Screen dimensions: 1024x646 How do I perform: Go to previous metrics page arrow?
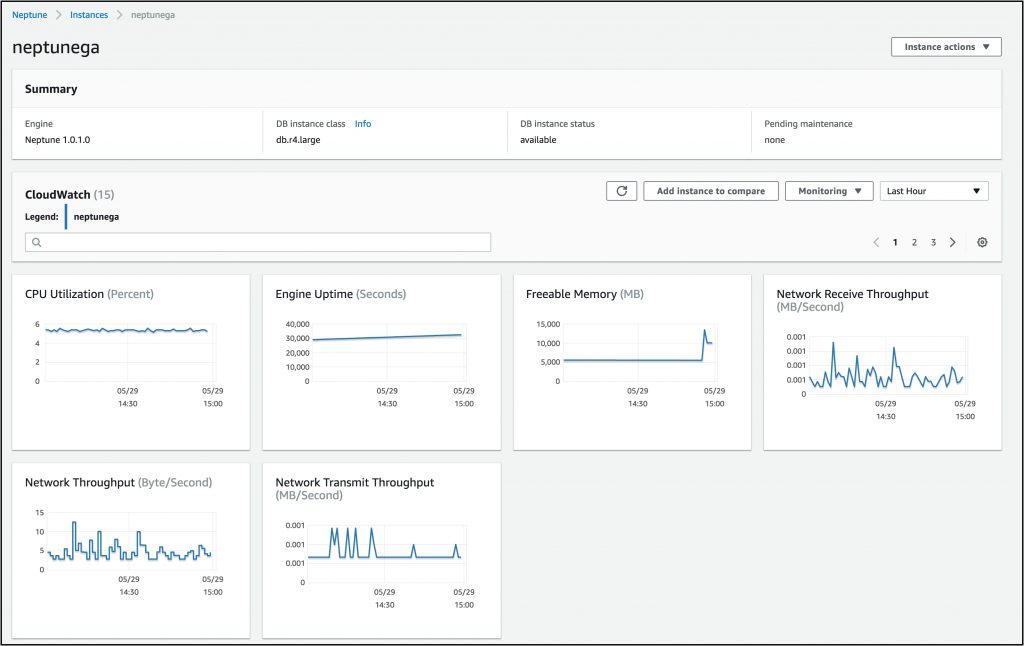pos(876,242)
